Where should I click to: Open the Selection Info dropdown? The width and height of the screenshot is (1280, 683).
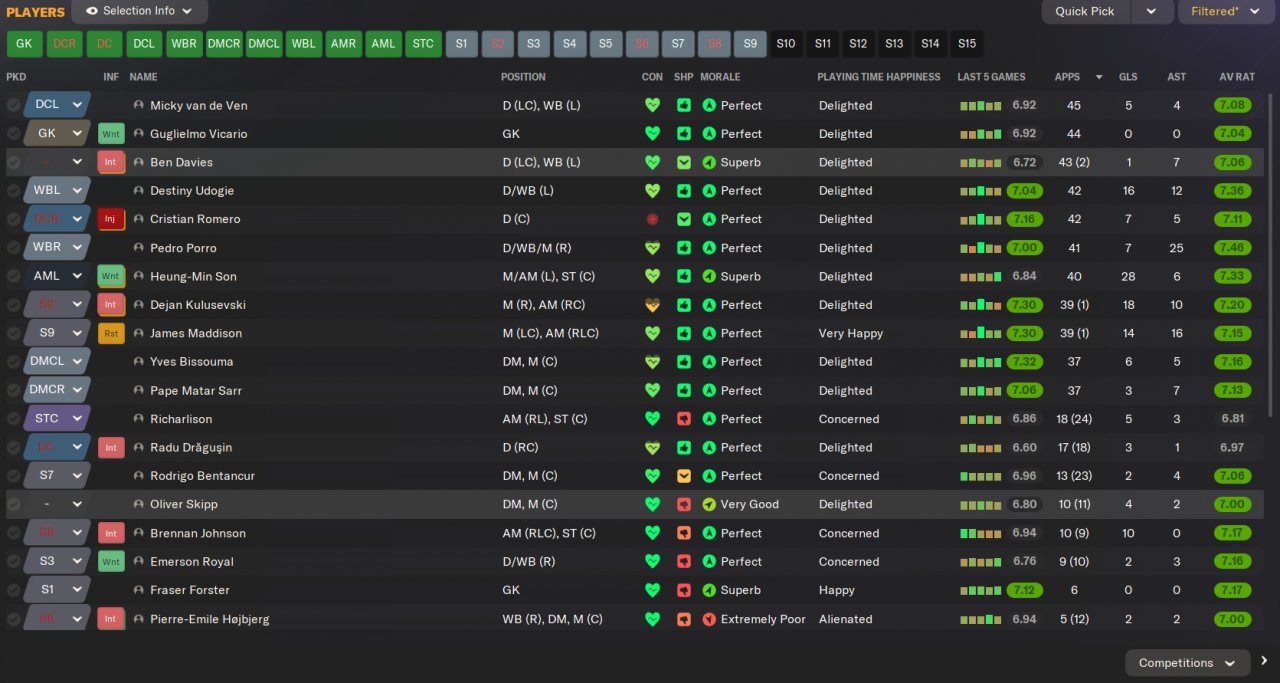[x=140, y=11]
